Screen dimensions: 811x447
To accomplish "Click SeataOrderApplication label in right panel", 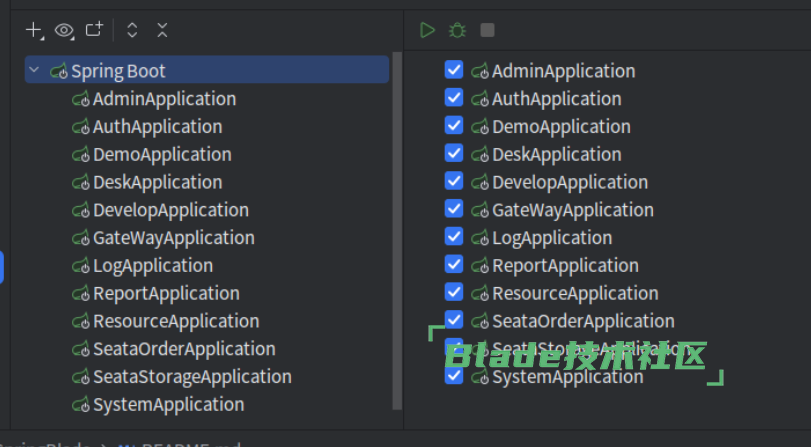I will 583,321.
